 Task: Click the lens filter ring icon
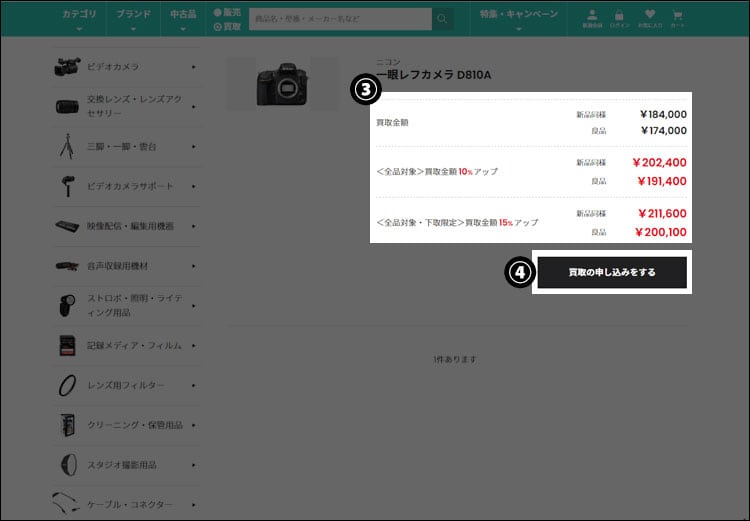click(x=67, y=385)
